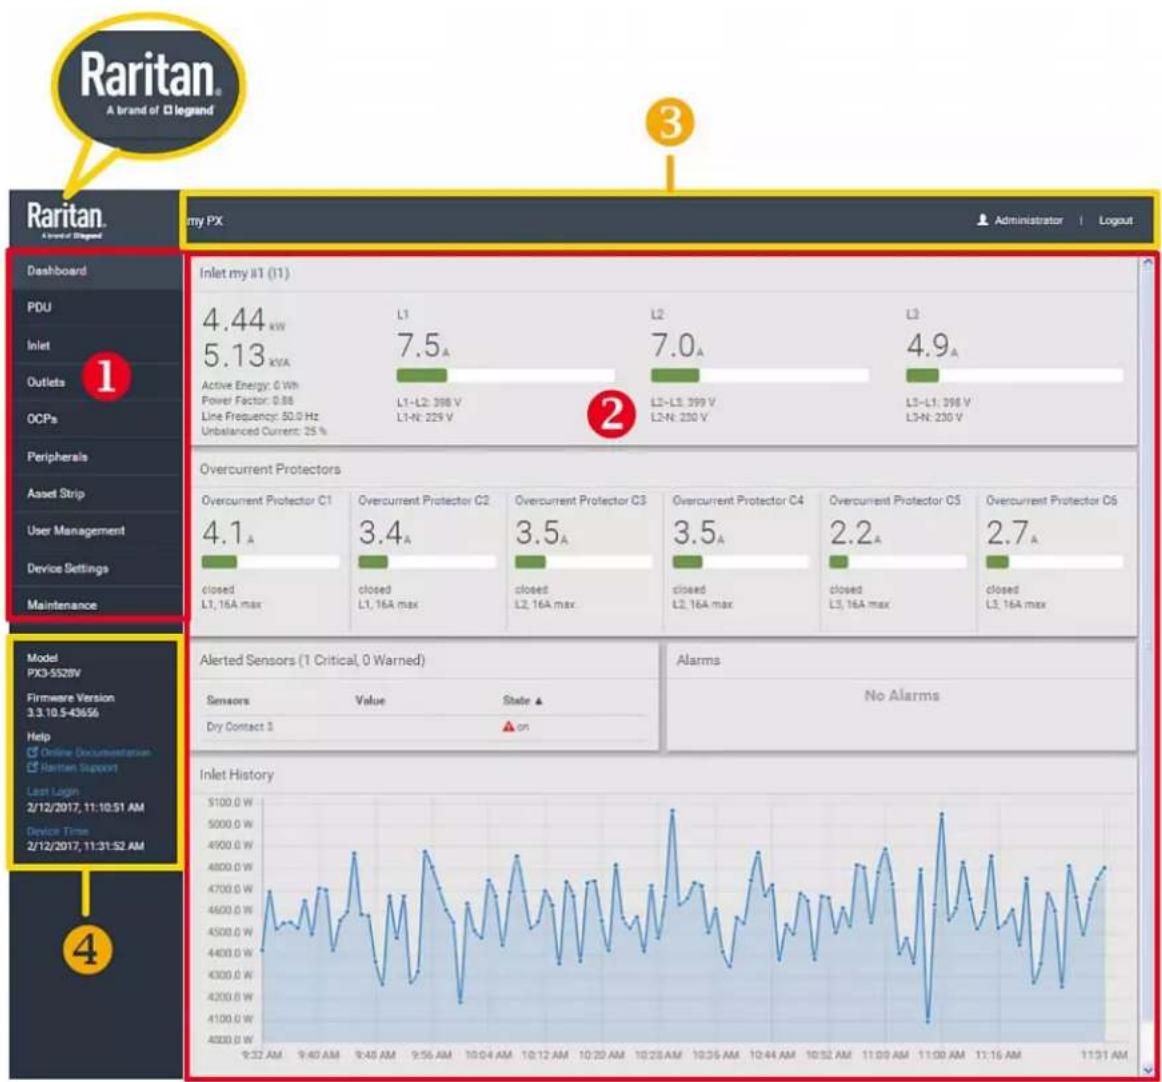Click the 'Line Frequency: 50.0 Hz' text
Image resolution: width=1162 pixels, height=1082 pixels.
tap(260, 416)
